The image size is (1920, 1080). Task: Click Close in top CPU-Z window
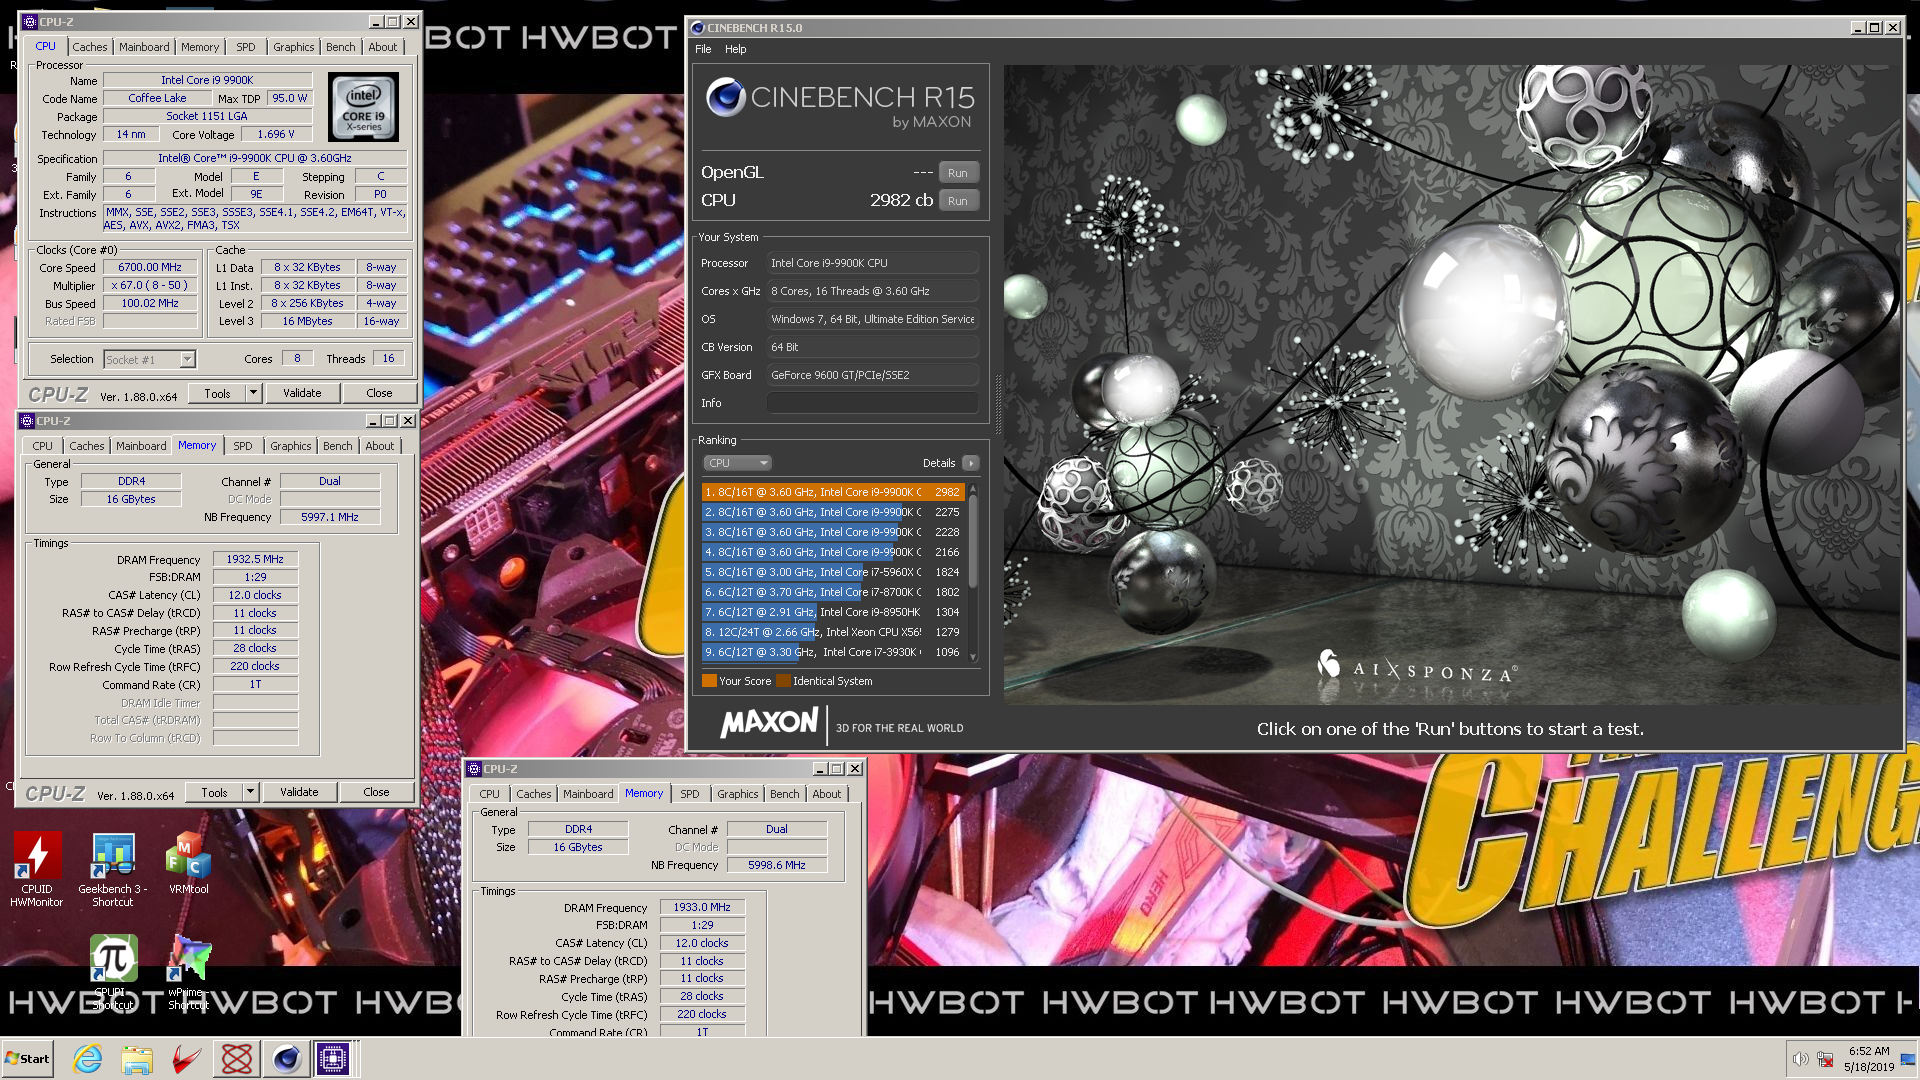379,393
